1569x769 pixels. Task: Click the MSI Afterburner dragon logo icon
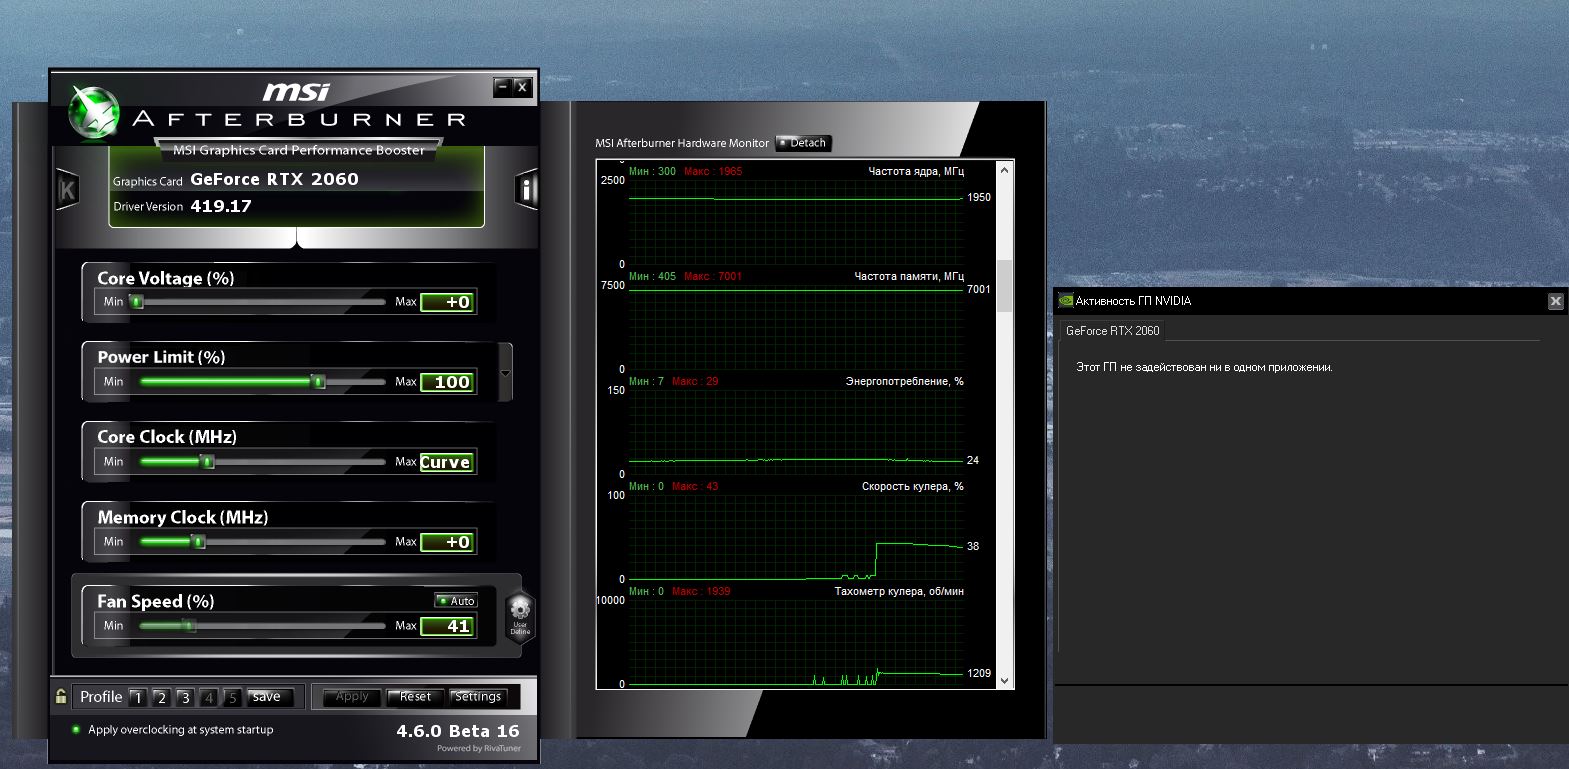[x=94, y=113]
